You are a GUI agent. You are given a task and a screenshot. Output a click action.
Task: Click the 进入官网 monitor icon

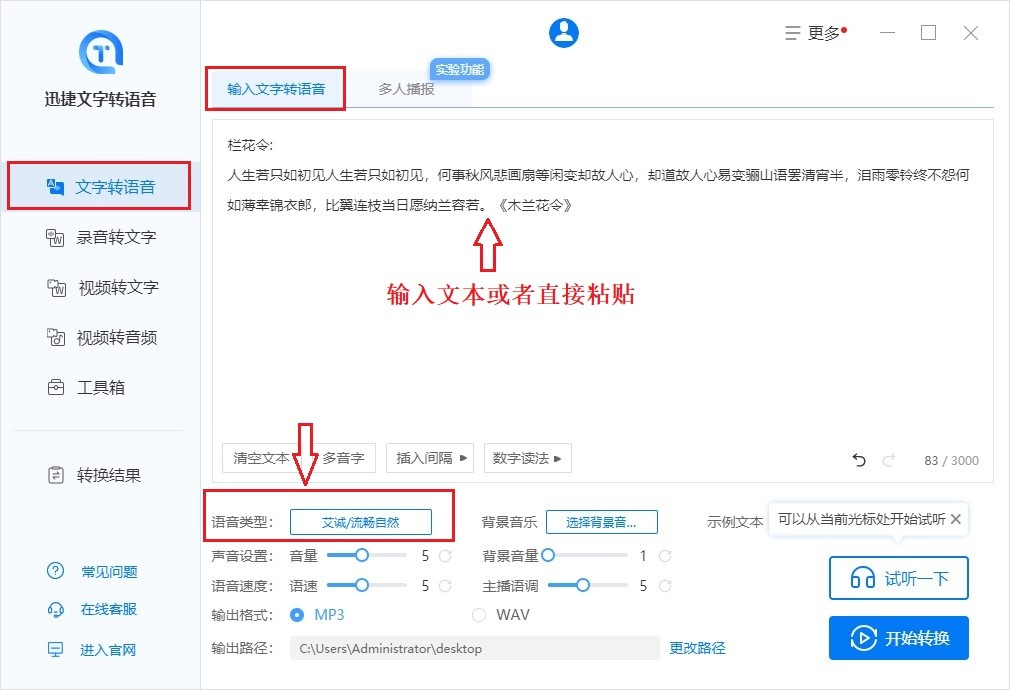click(x=55, y=649)
